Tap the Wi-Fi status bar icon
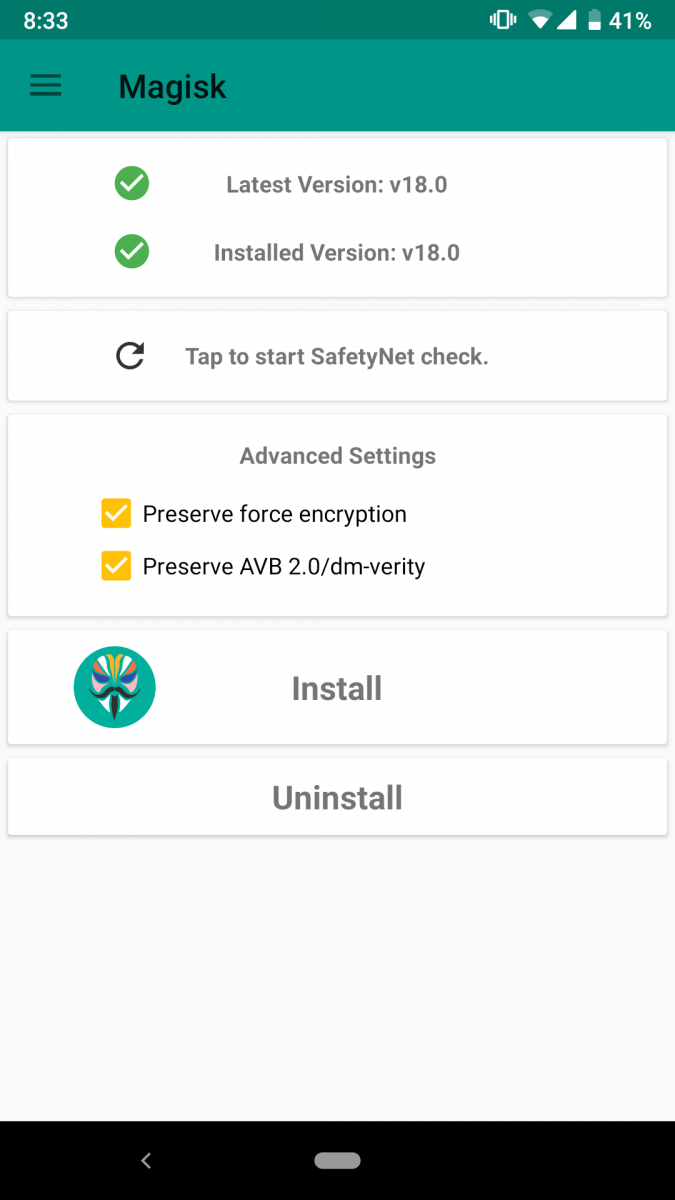675x1200 pixels. 541,19
